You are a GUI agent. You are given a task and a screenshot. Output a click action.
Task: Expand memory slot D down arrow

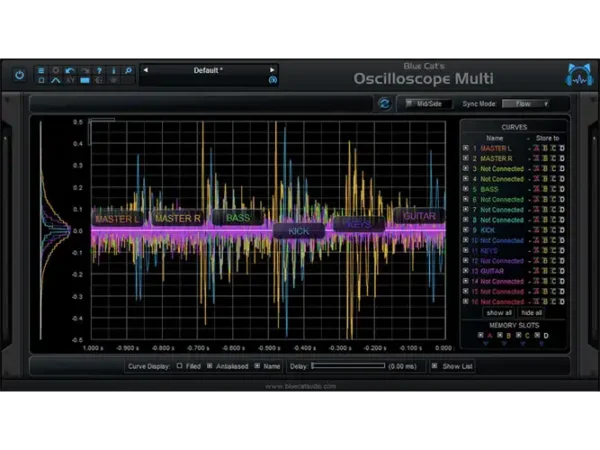(x=541, y=344)
